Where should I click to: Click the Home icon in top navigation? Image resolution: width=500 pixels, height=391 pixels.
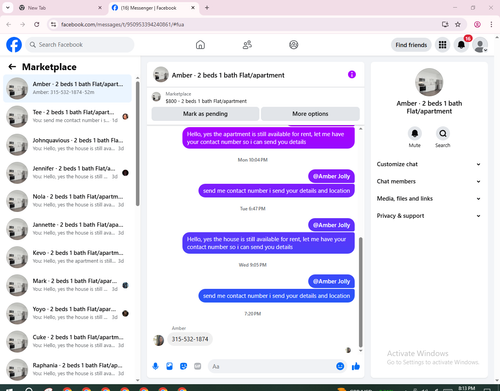pos(200,45)
